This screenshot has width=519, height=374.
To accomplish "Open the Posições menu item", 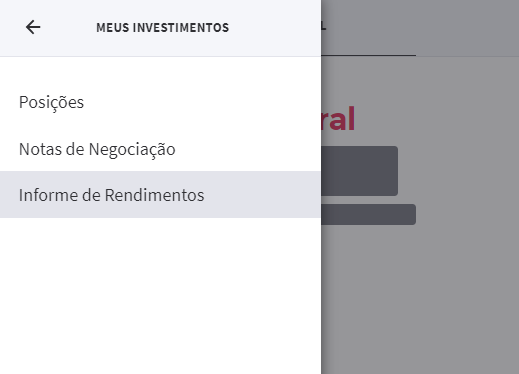I will point(51,102).
